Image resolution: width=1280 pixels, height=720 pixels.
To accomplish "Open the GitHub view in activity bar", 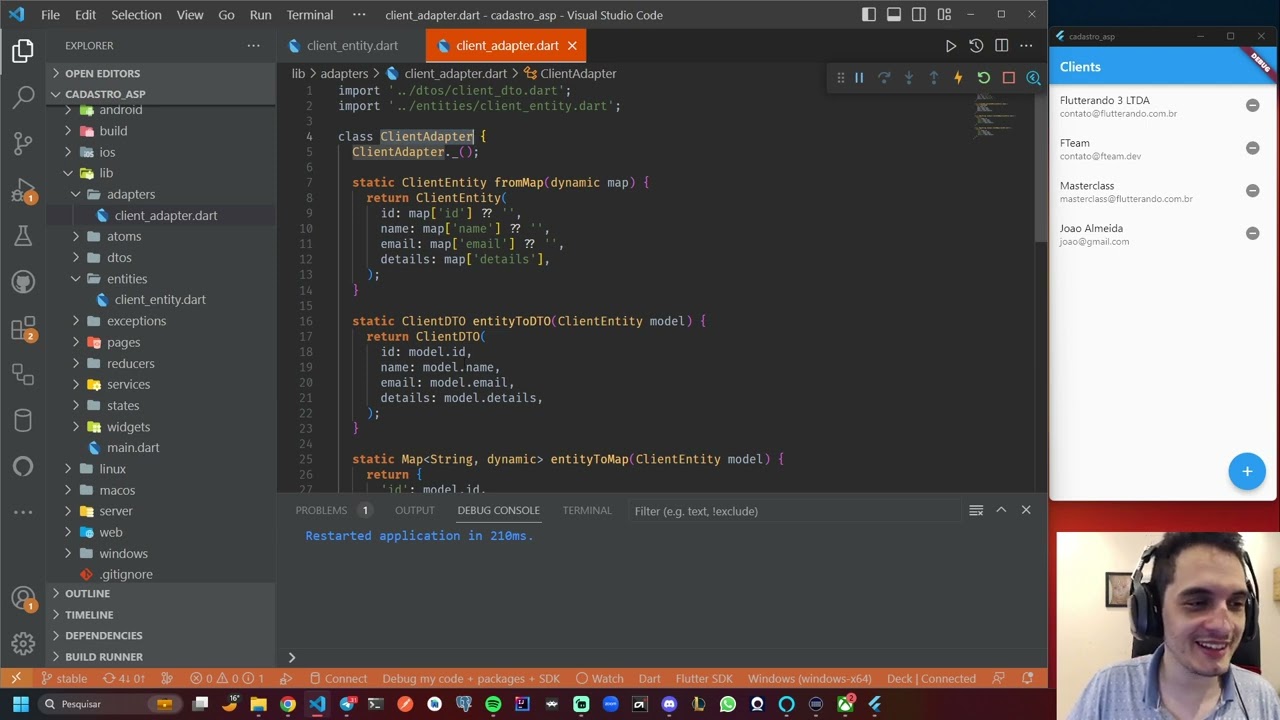I will coord(23,283).
